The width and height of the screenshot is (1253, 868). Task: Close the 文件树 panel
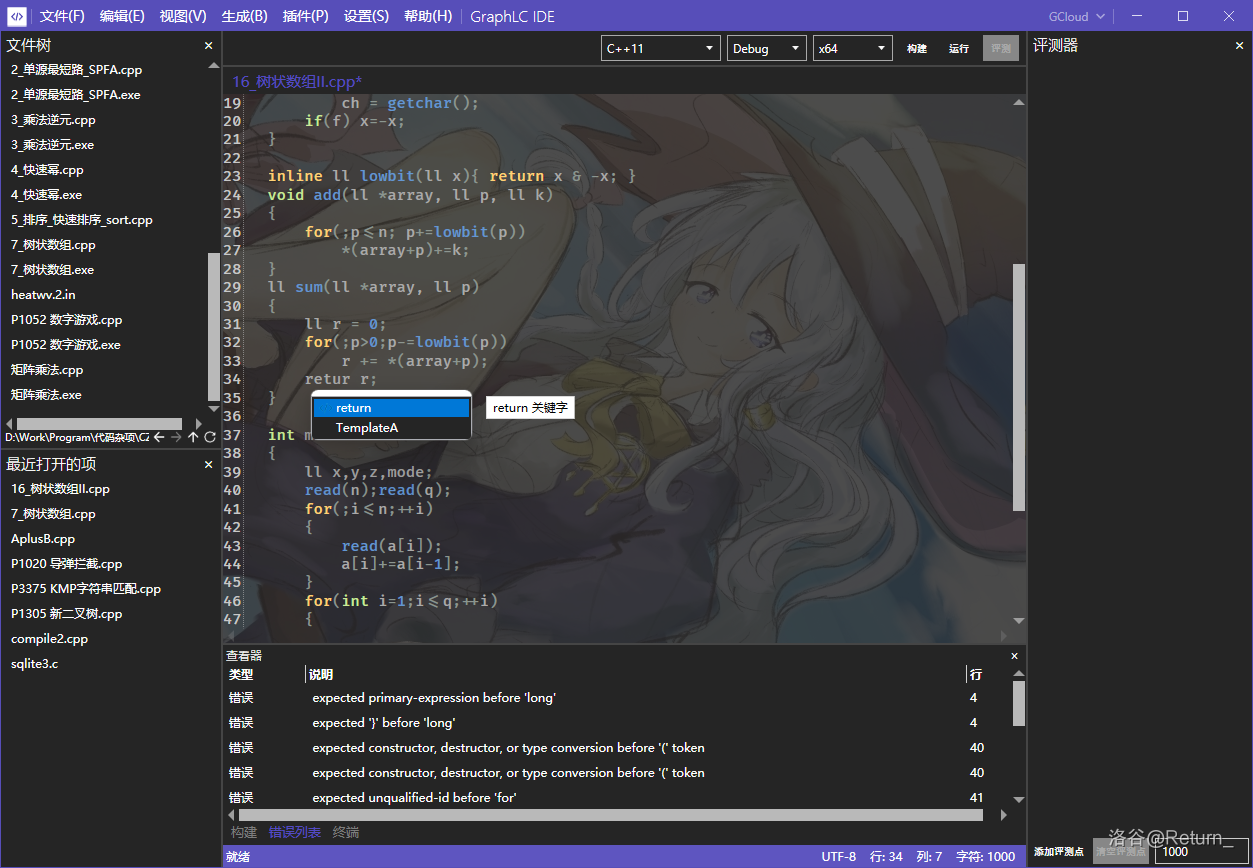point(209,46)
